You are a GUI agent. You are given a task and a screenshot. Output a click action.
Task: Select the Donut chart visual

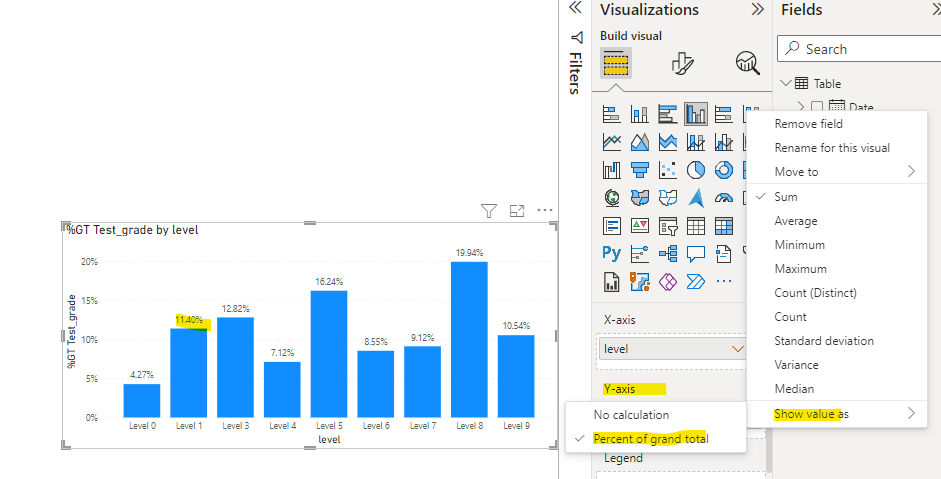[x=724, y=170]
